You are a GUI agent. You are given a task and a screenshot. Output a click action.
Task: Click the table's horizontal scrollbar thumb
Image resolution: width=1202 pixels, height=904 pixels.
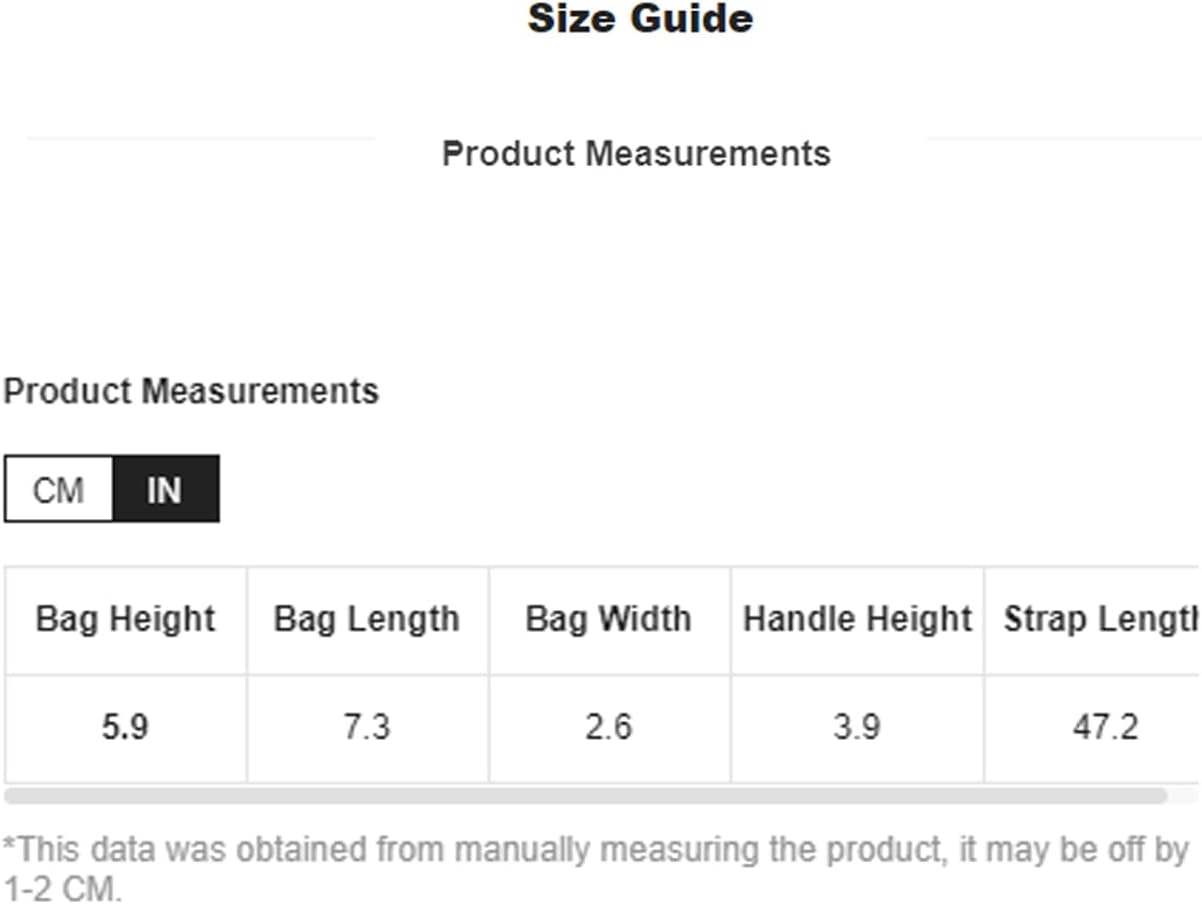[585, 797]
